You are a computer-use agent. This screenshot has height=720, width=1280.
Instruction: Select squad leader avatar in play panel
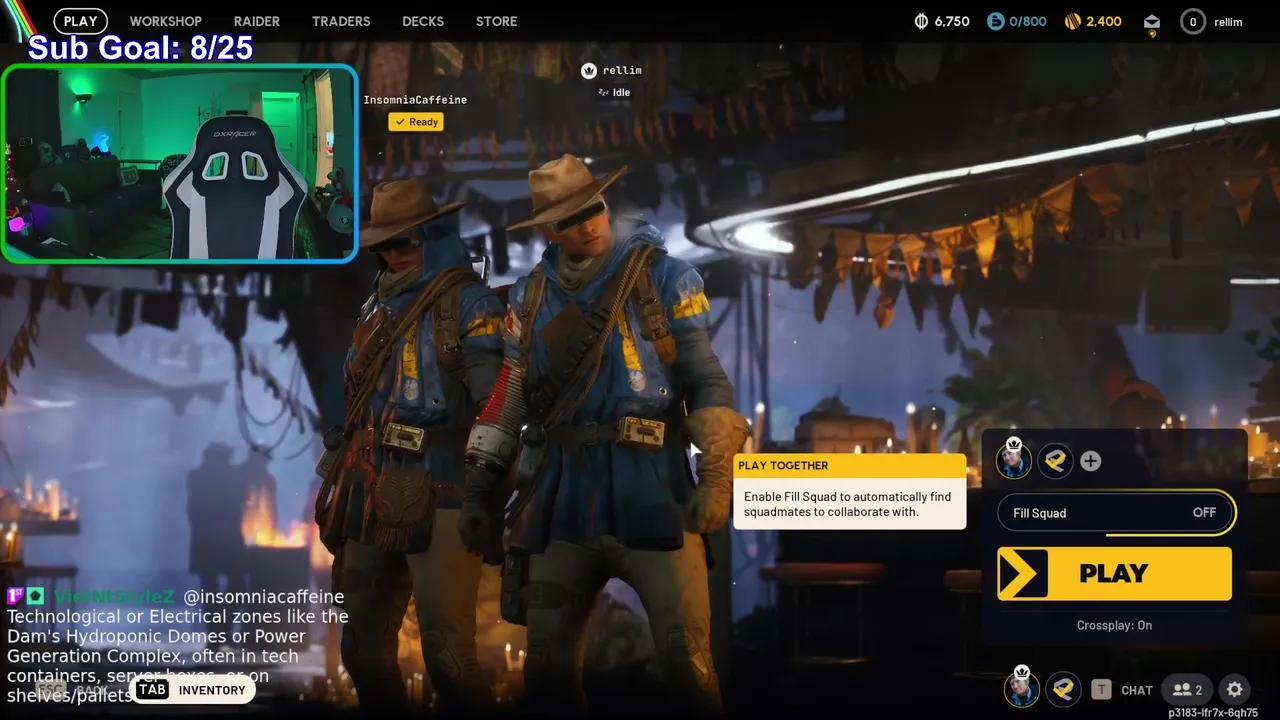point(1014,461)
